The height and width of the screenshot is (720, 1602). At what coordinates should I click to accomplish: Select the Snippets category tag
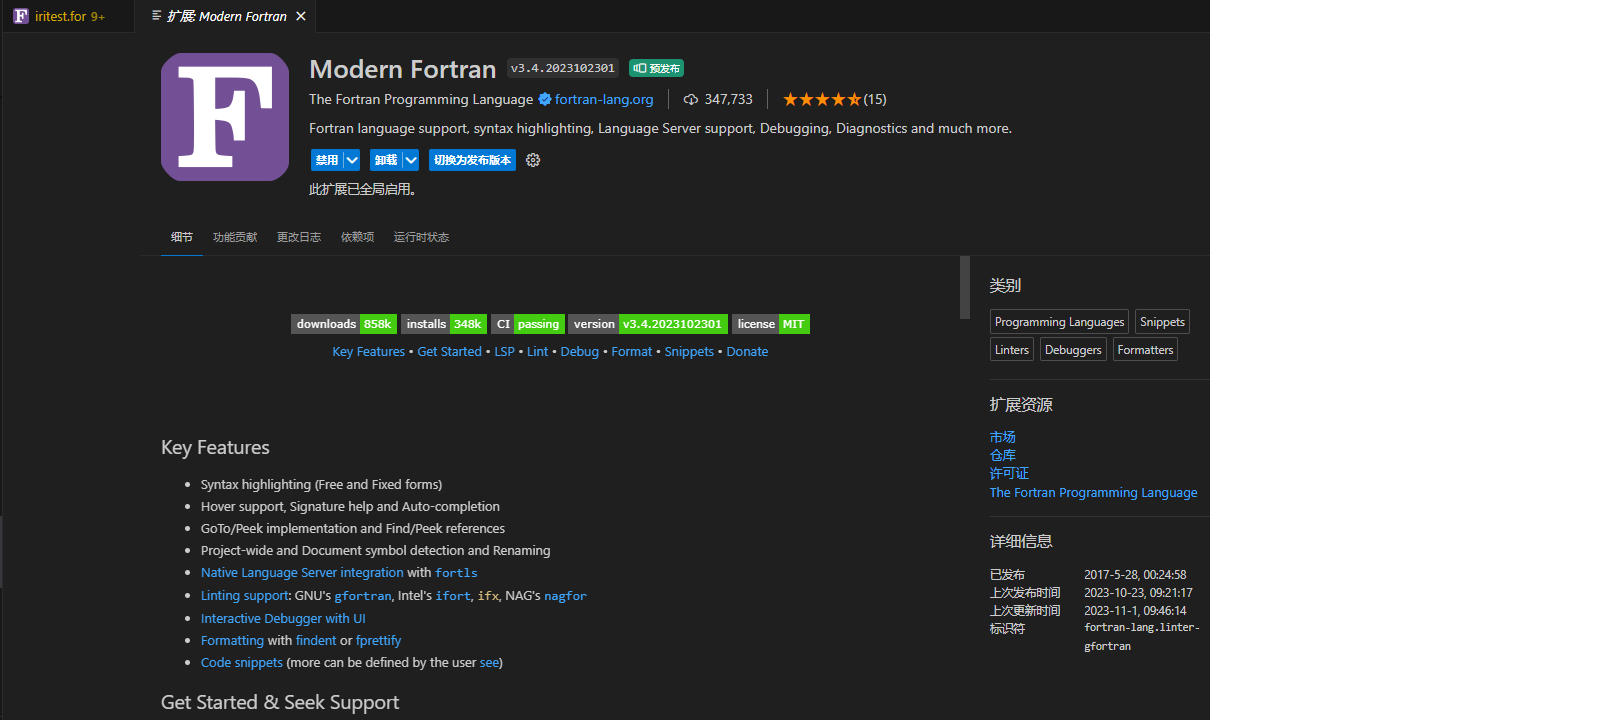pyautogui.click(x=1162, y=322)
